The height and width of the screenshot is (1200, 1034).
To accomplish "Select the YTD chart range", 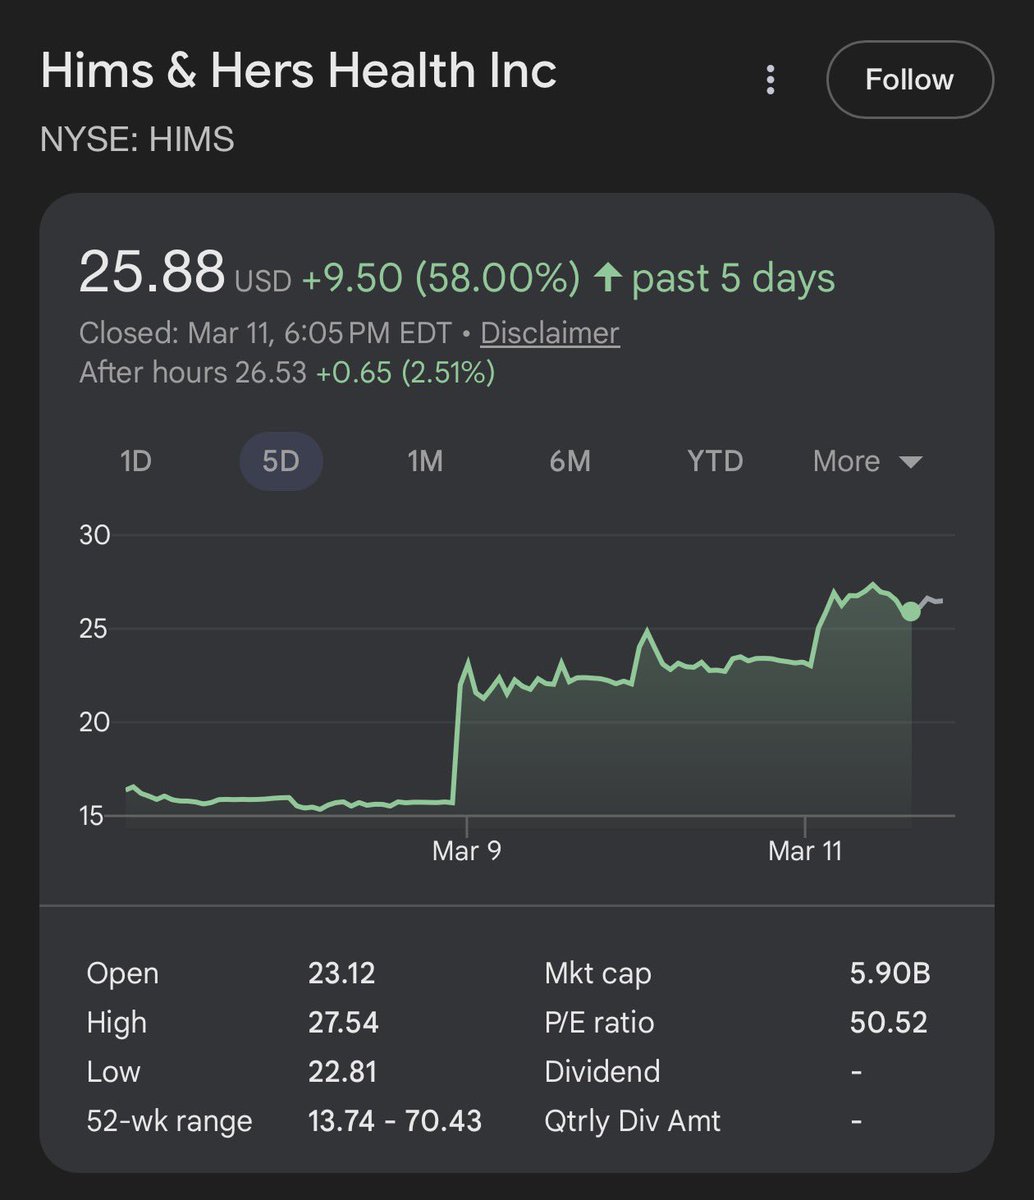I will click(x=715, y=461).
